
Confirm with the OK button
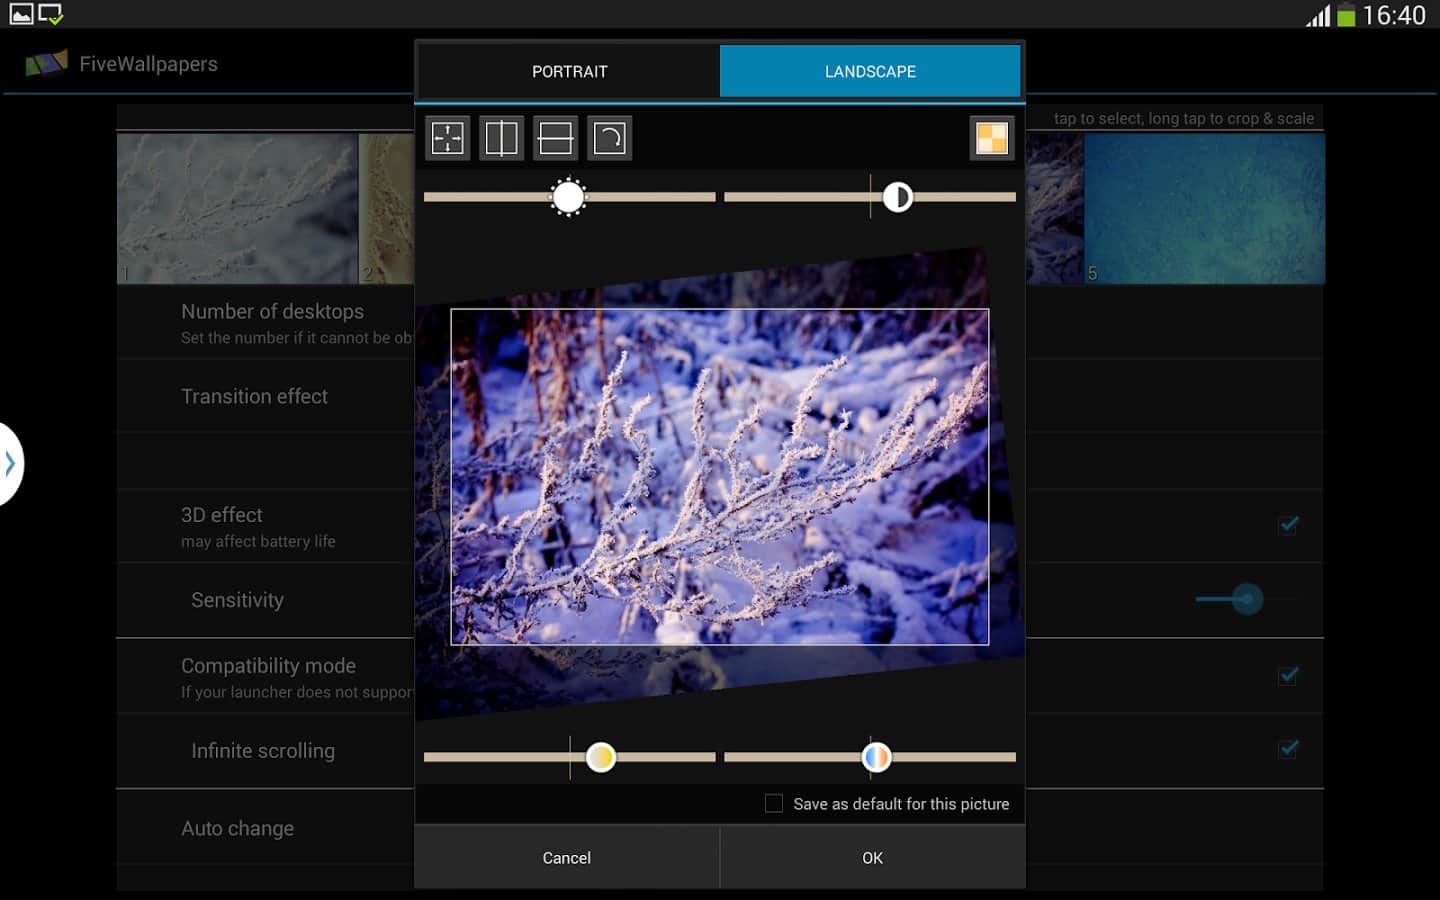(872, 858)
